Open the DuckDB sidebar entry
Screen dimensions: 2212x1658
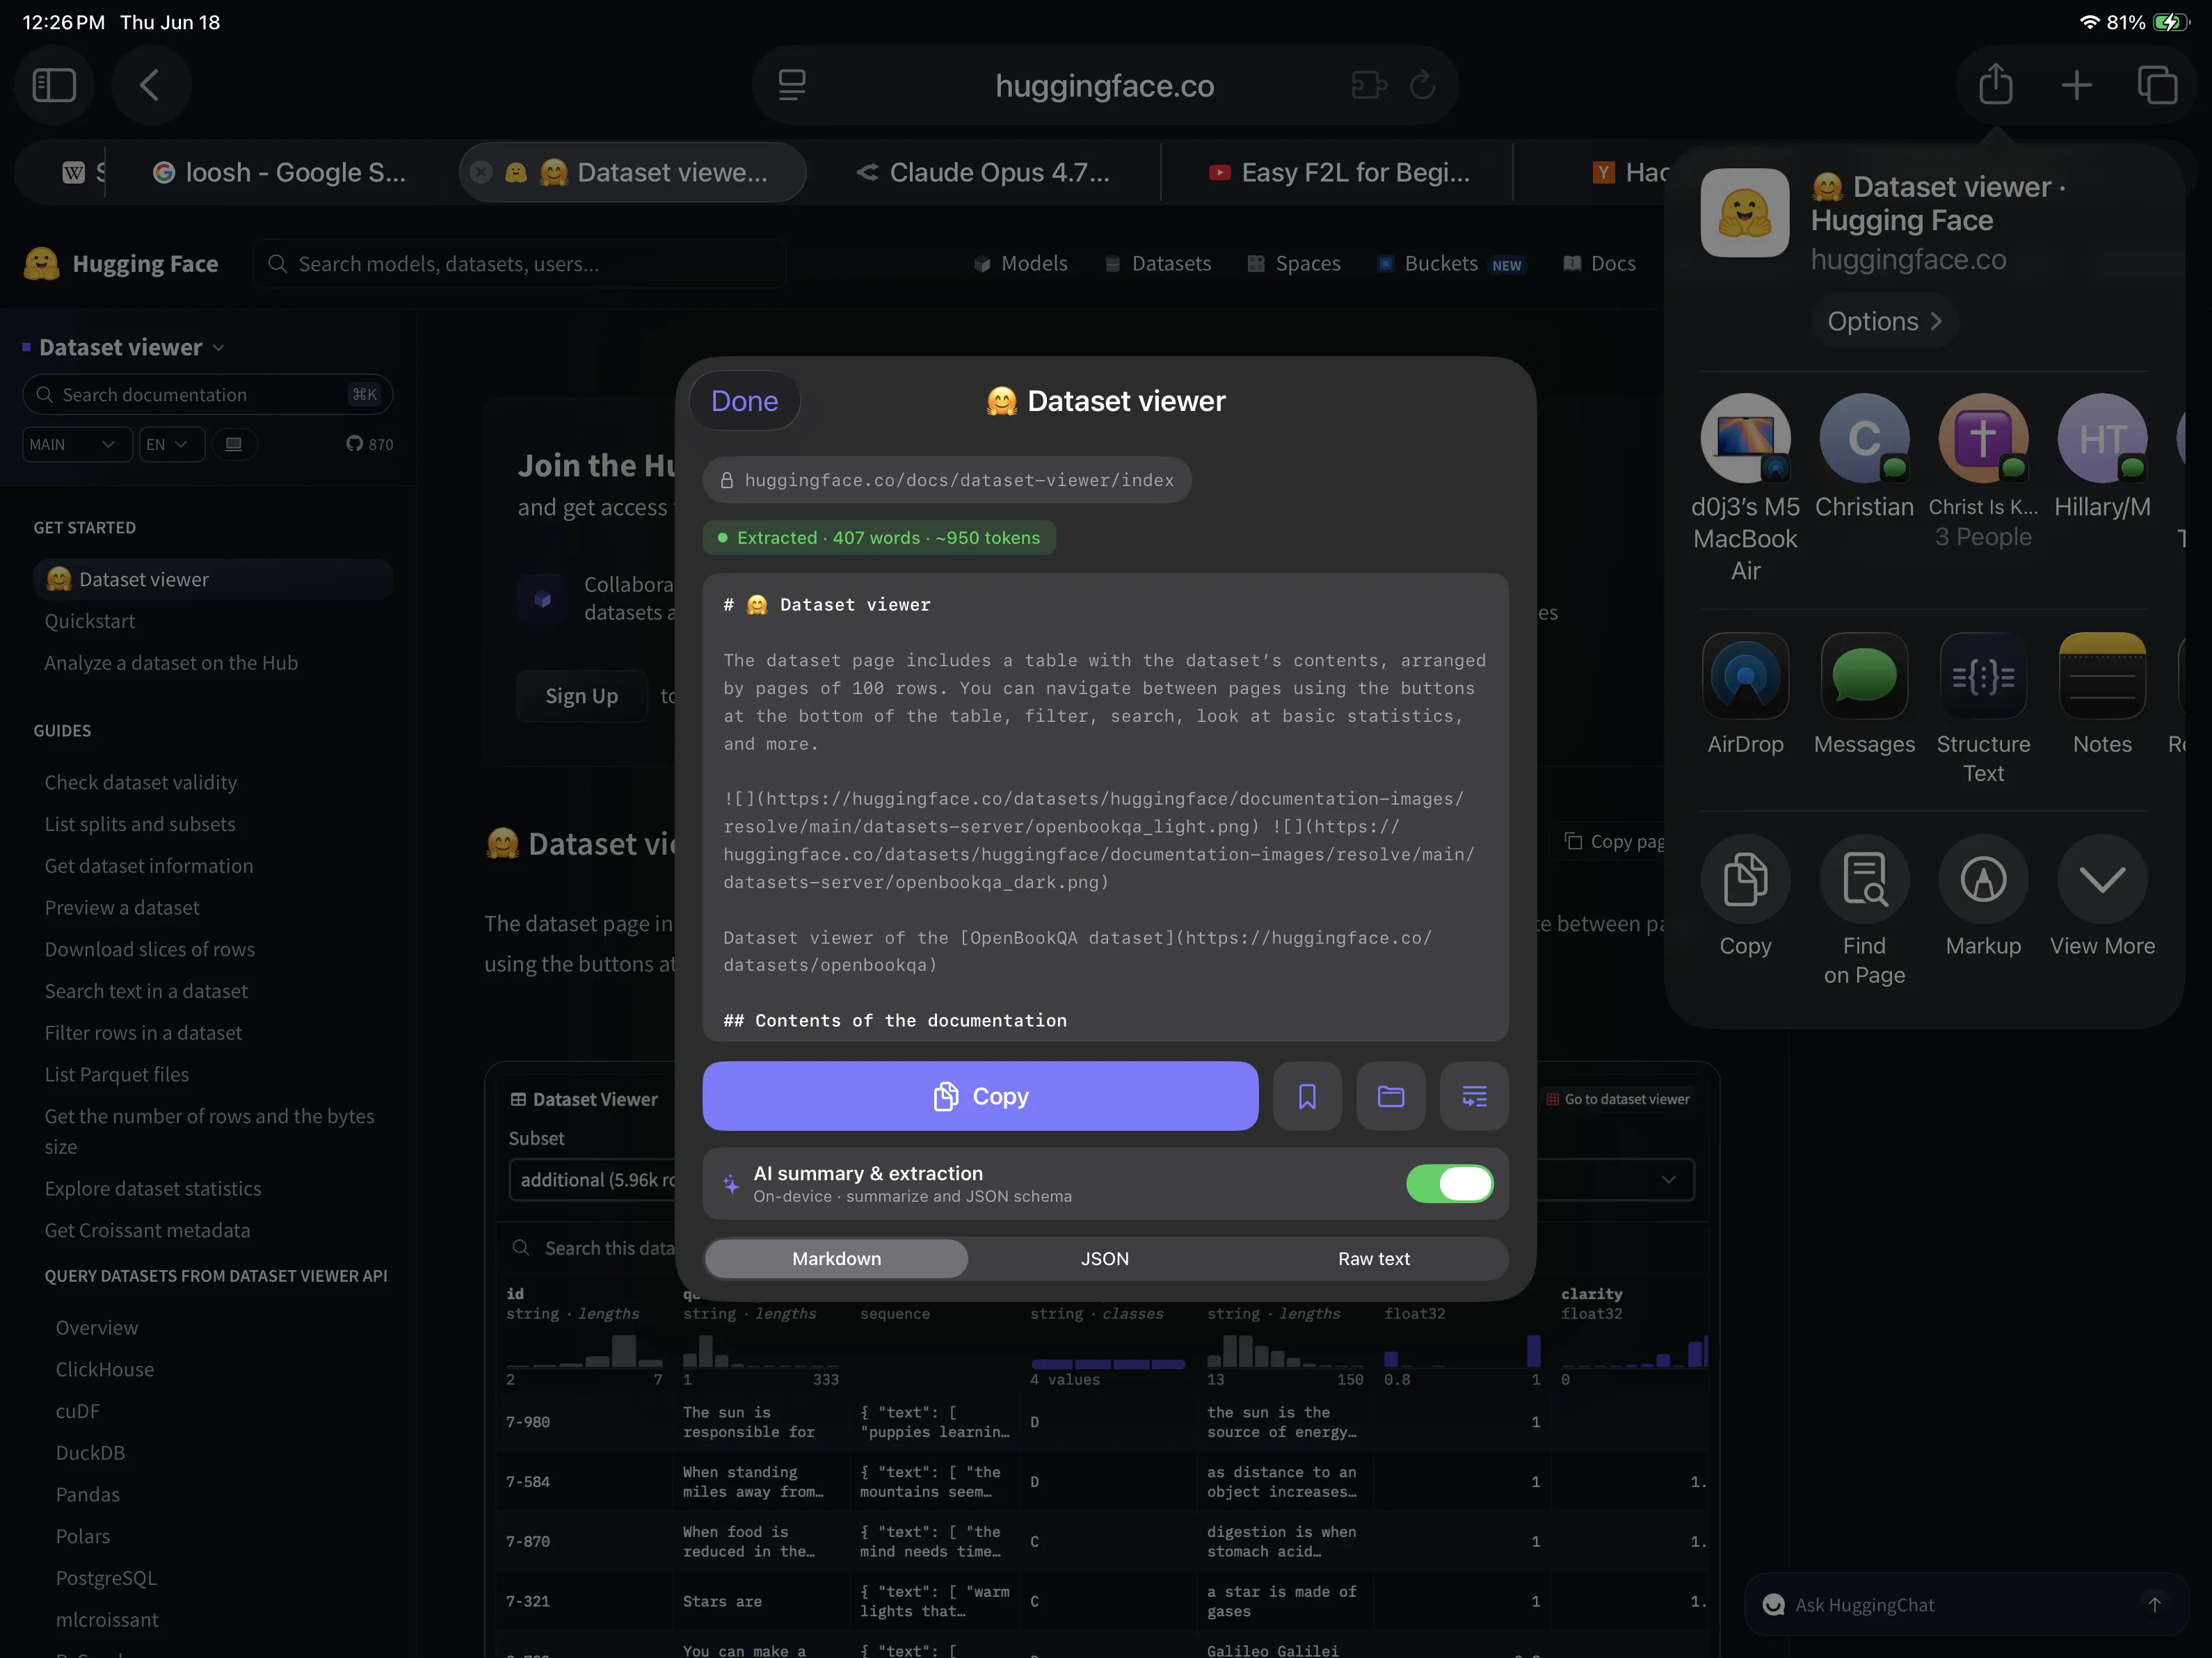click(90, 1452)
